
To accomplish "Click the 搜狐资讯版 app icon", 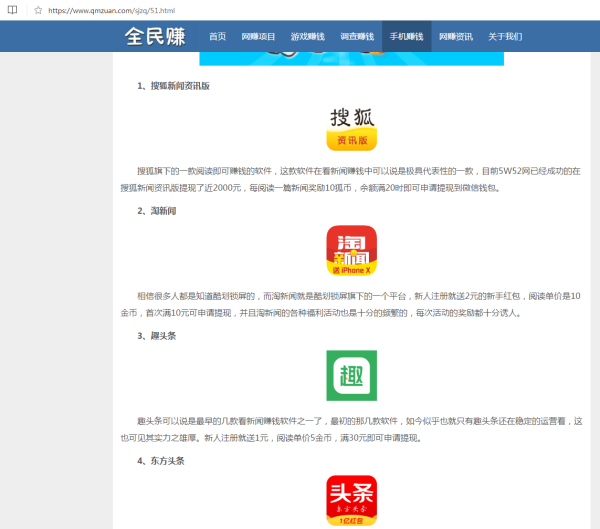I will [352, 129].
